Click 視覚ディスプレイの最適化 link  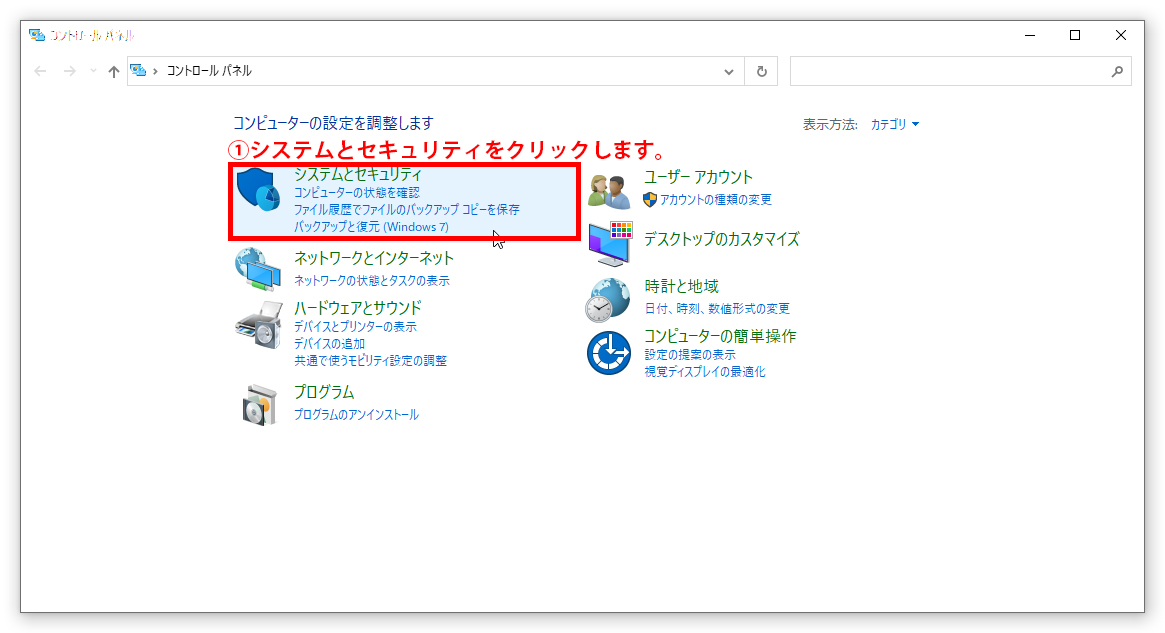tap(704, 371)
